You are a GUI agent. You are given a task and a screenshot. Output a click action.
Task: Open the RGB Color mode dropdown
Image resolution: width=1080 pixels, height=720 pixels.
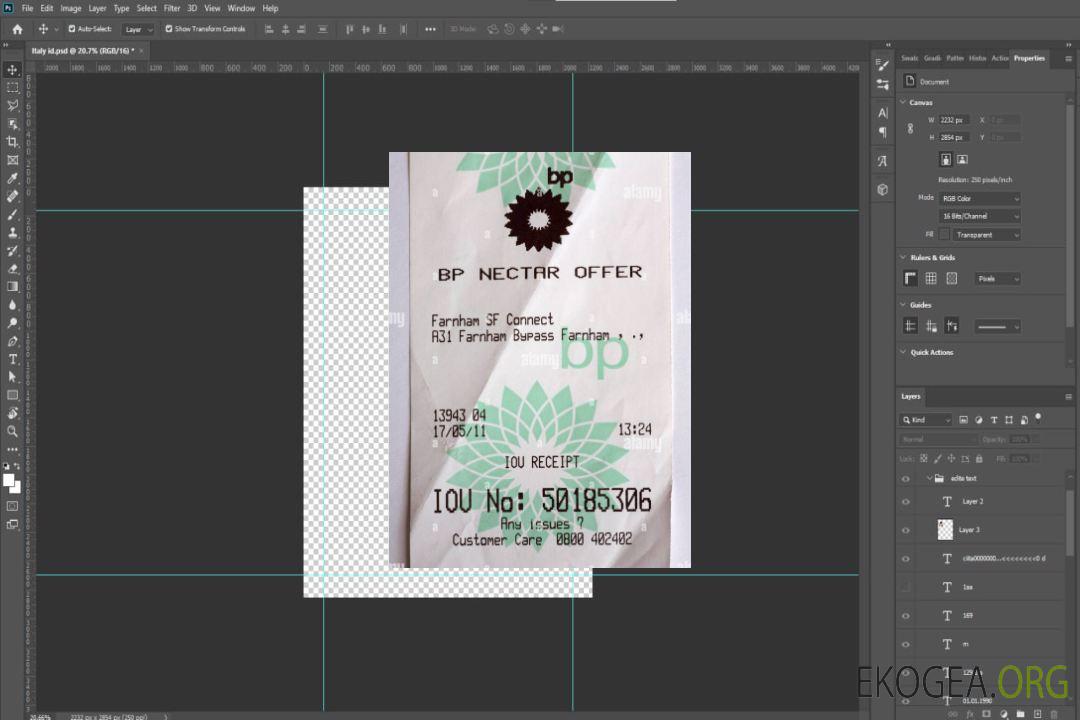tap(980, 198)
